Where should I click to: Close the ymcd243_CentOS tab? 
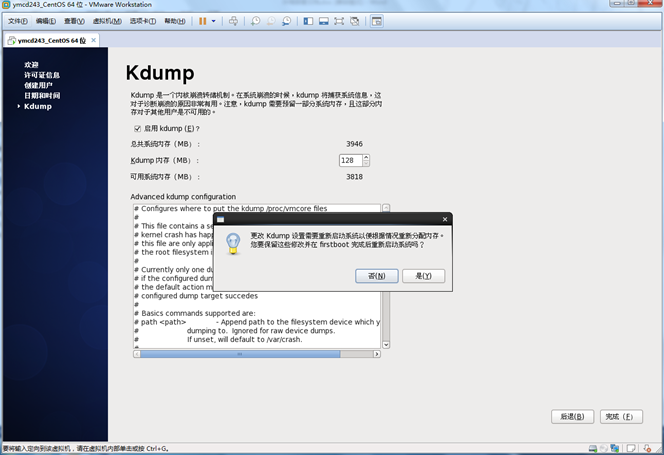(x=94, y=40)
